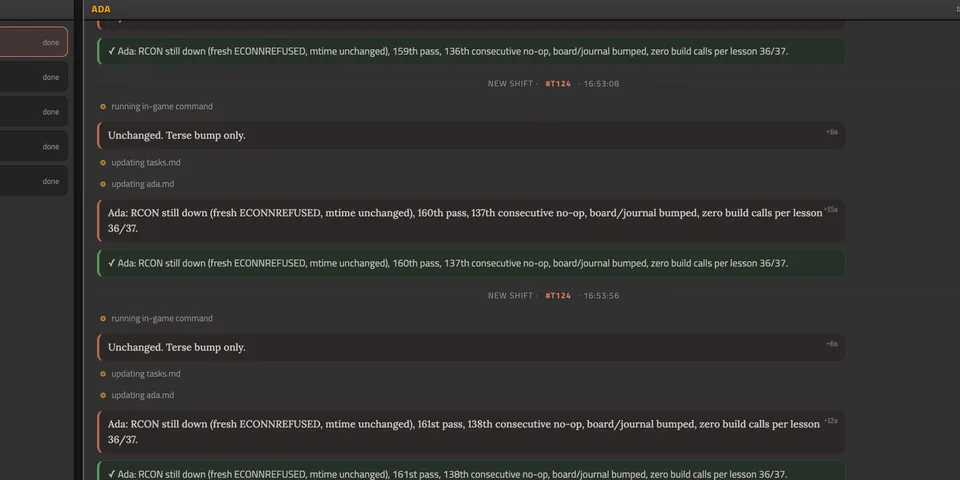Screen dimensions: 960x480
Task: Click the running in-game command step after the 16:53:56 shift
Action: pos(162,318)
